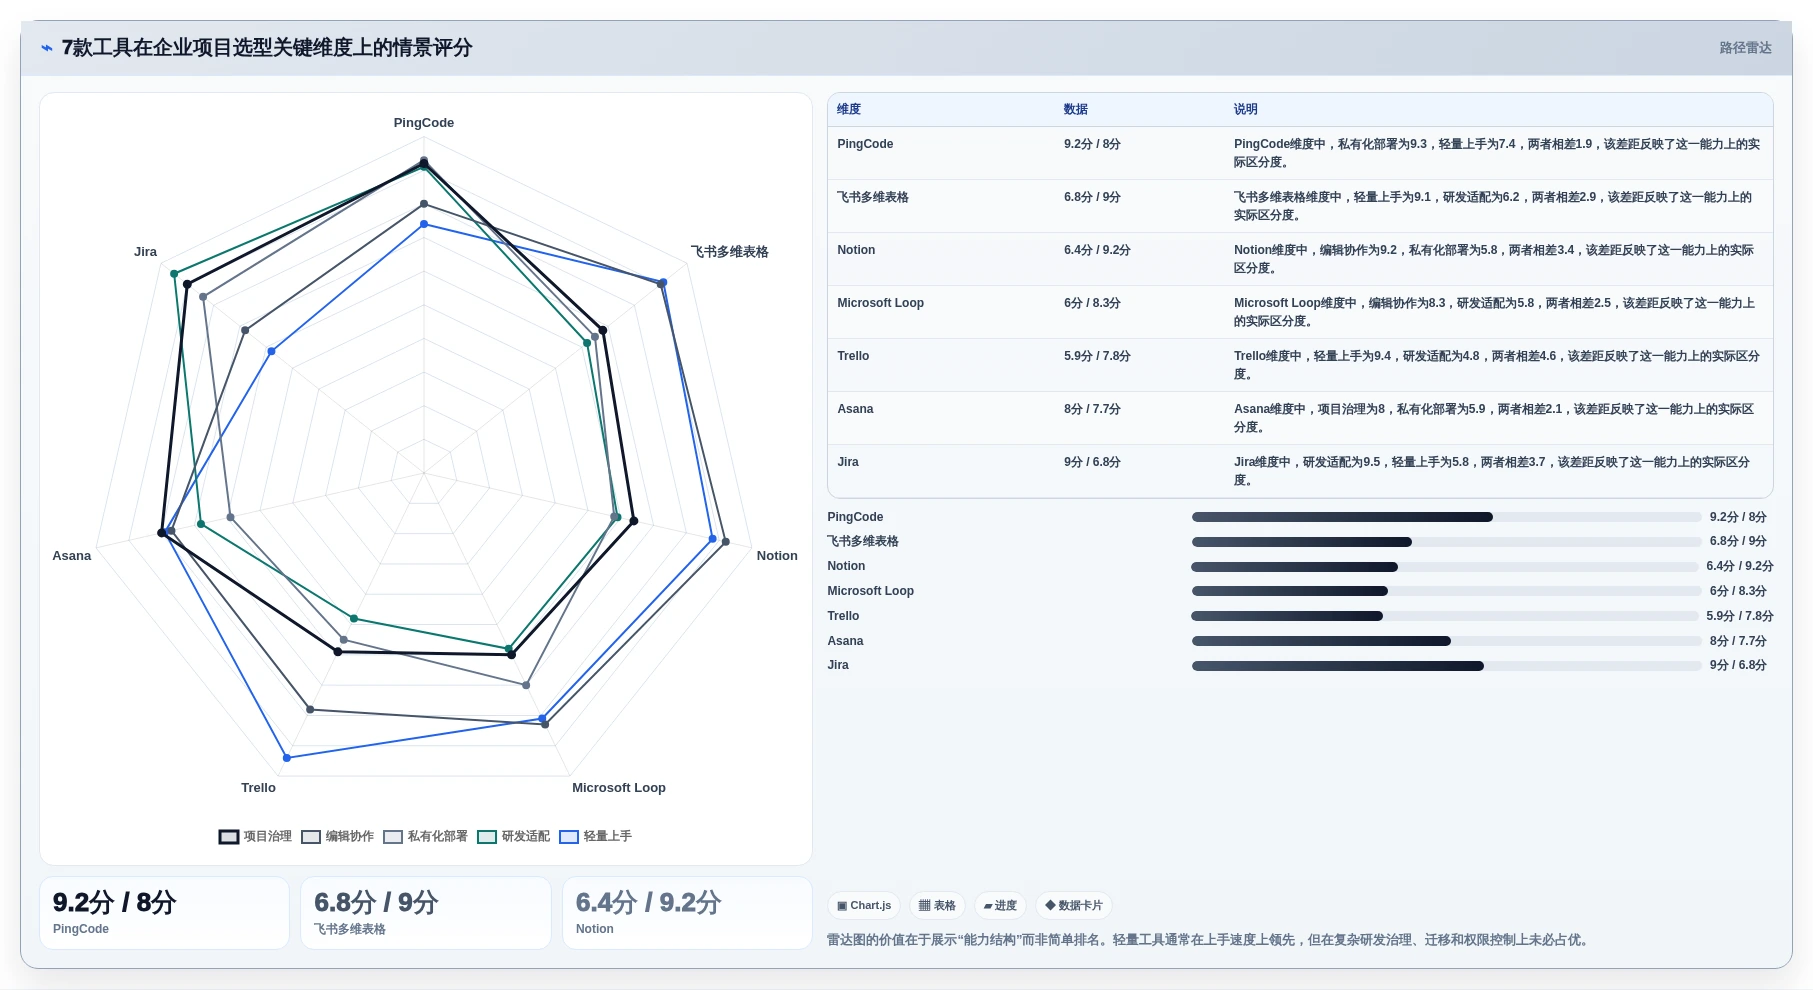The height and width of the screenshot is (990, 1813).
Task: Click the footer note about 雷达图的价值
Action: pyautogui.click(x=1208, y=940)
